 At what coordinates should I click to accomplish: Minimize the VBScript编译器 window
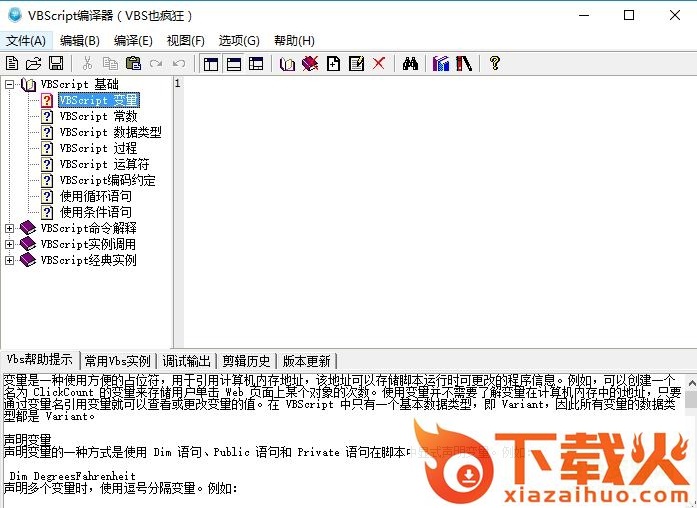(585, 16)
